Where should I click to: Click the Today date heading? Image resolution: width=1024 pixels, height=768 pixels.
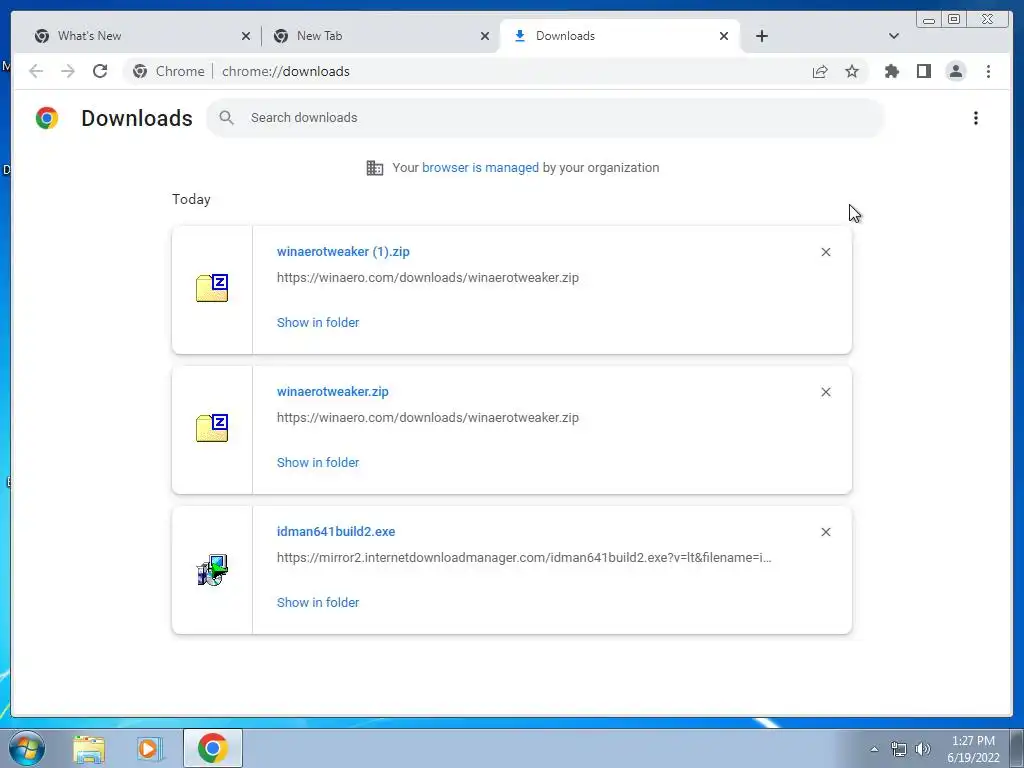(x=191, y=199)
